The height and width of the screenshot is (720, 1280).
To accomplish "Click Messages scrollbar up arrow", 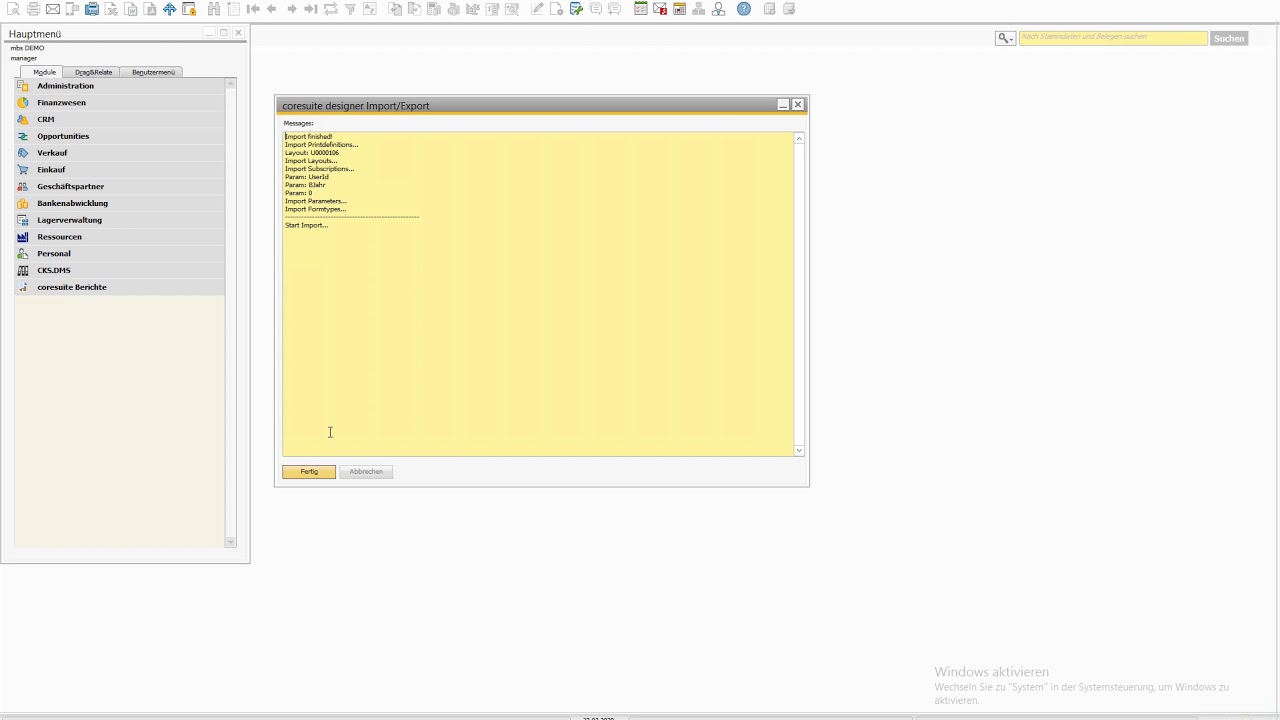I will point(799,138).
